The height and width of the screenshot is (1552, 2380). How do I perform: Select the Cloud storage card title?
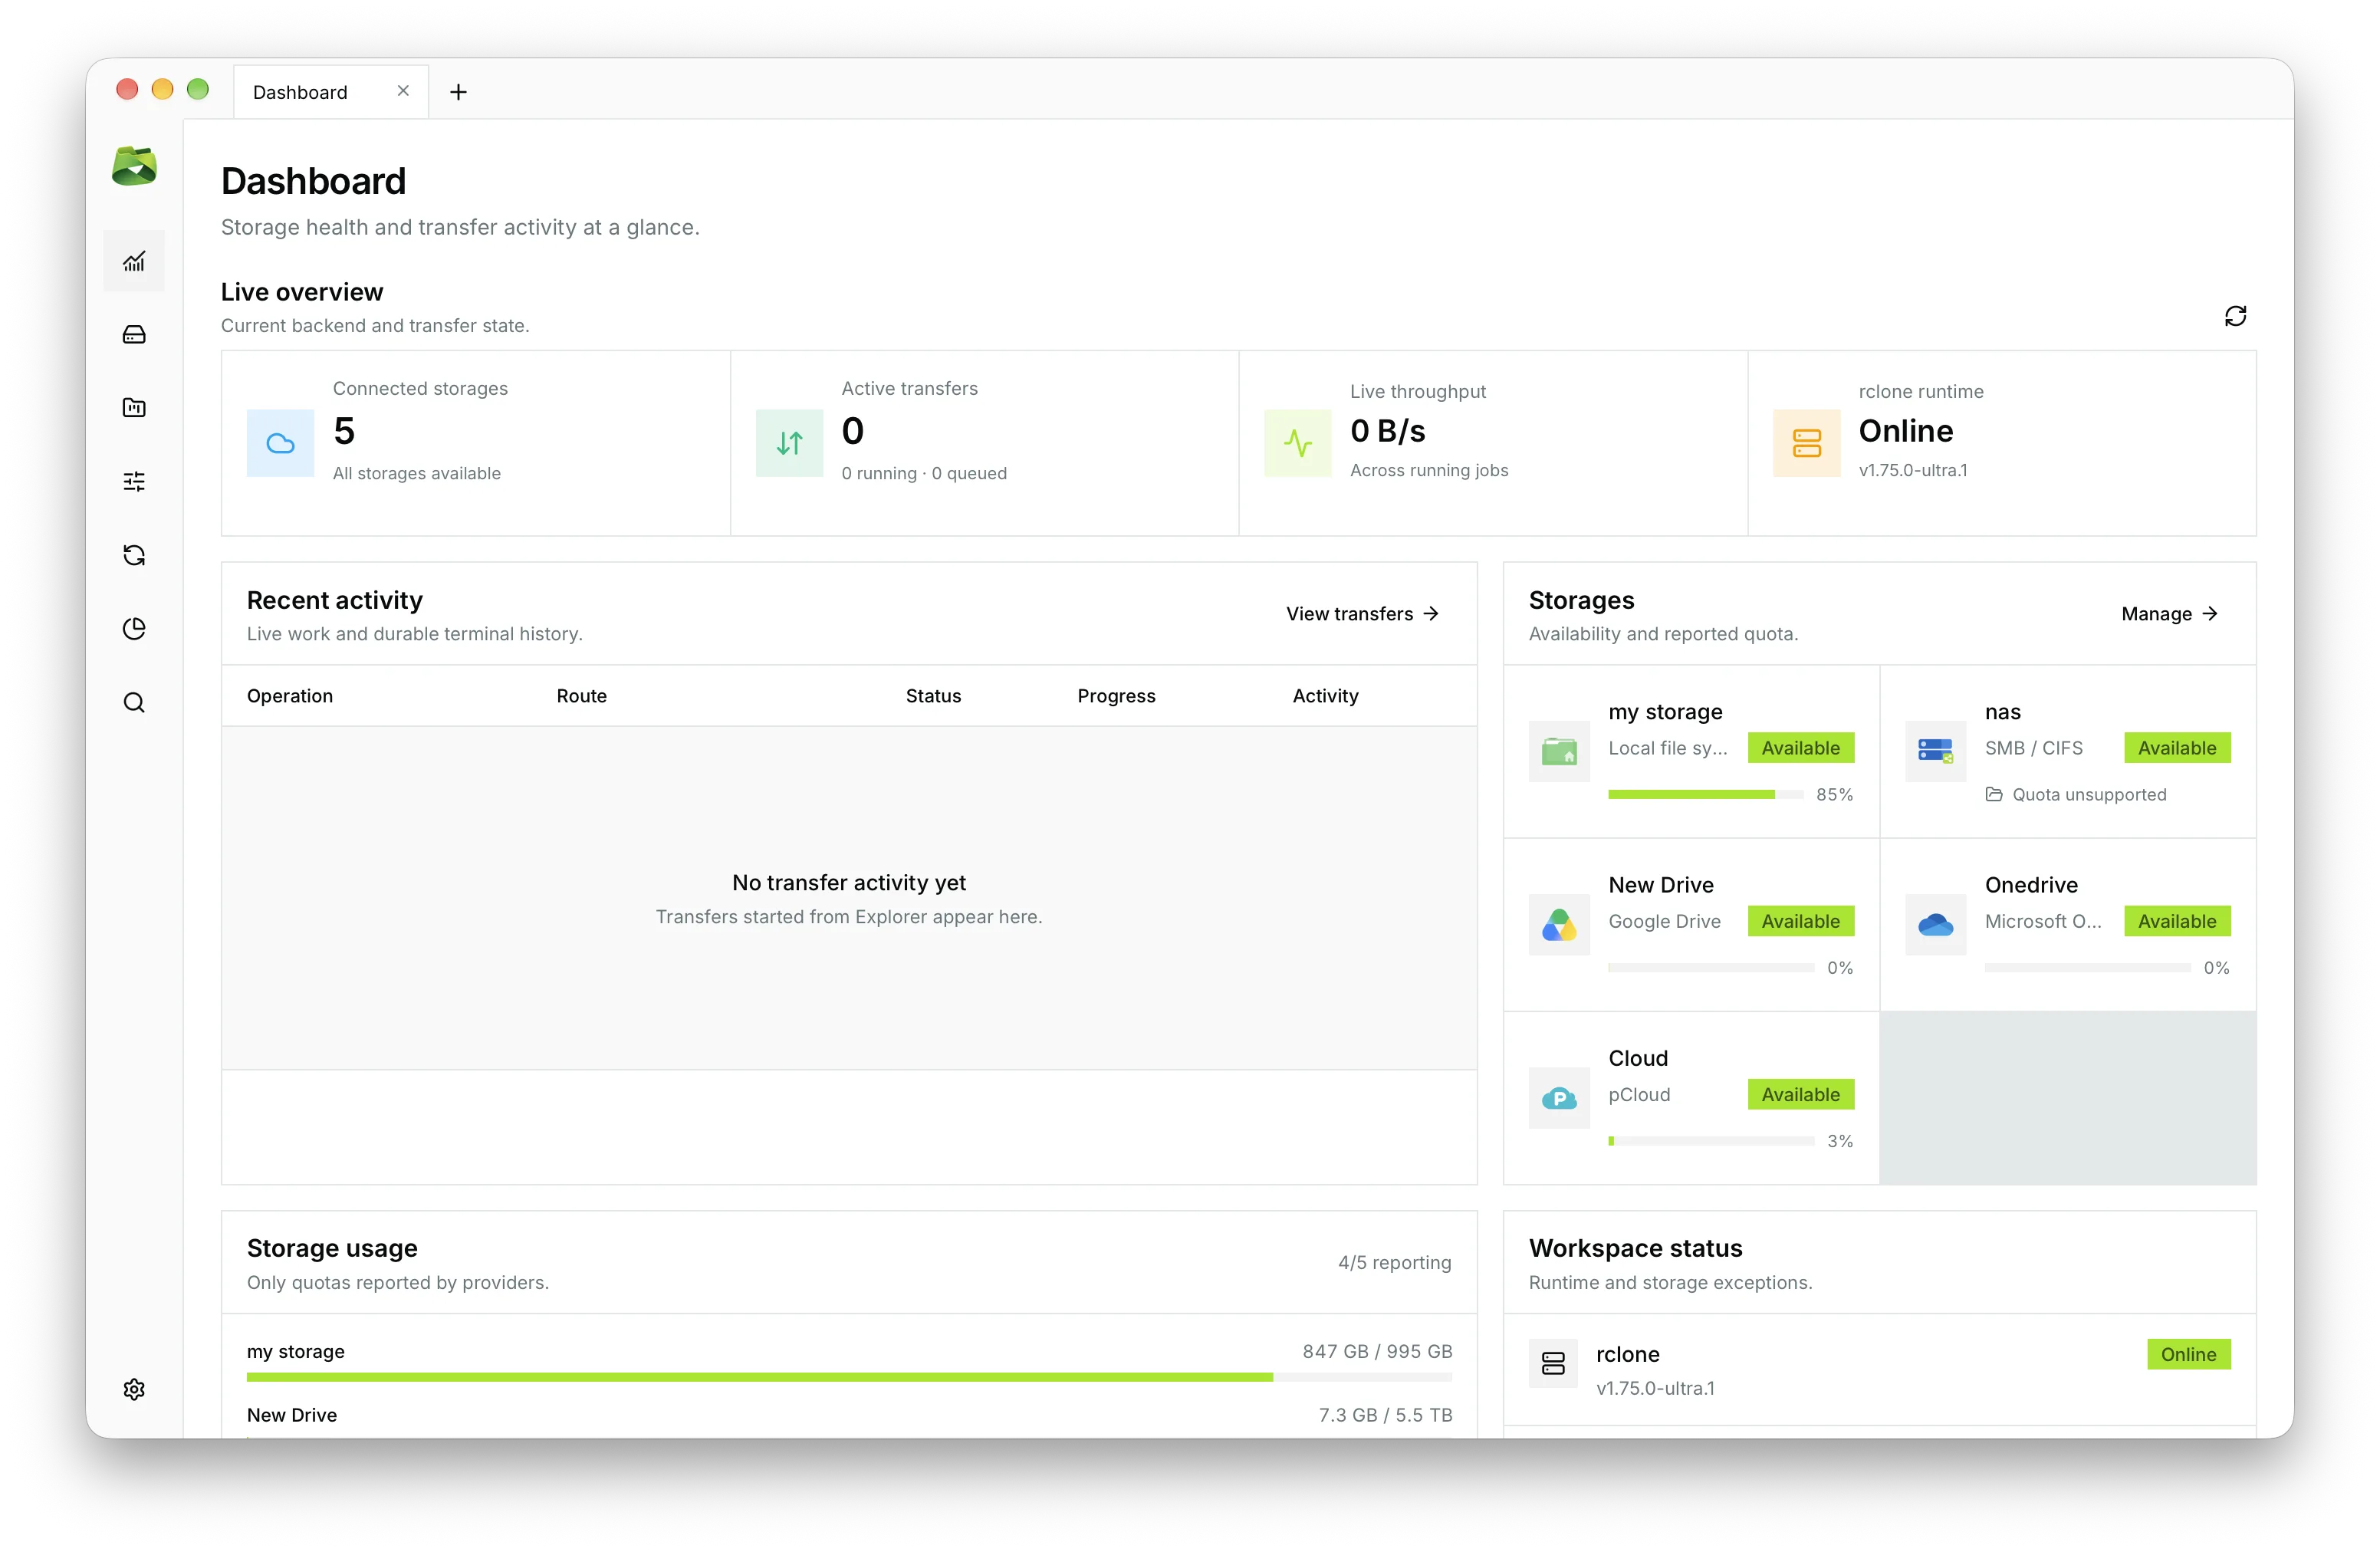1638,1058
